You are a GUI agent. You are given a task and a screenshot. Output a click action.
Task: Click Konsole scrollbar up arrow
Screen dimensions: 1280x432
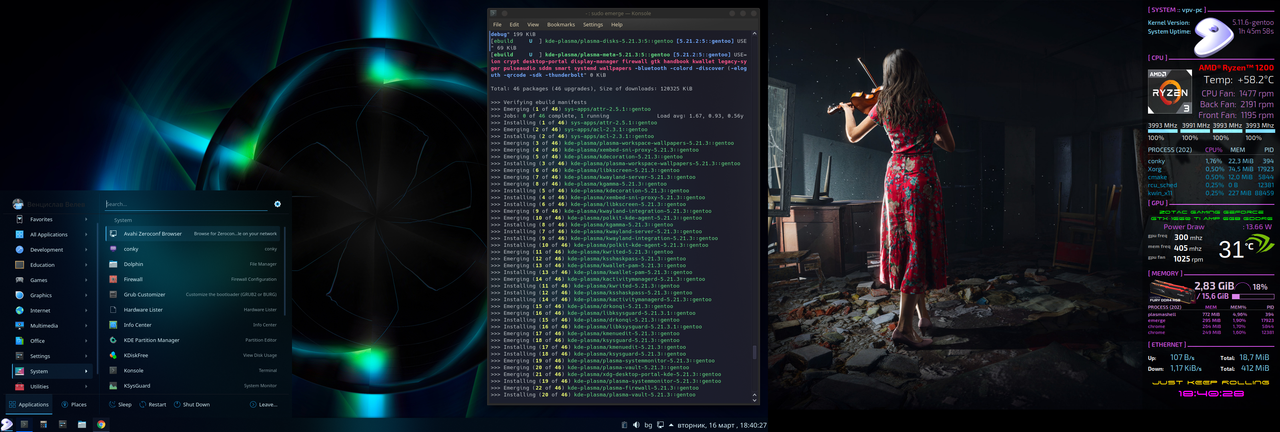tap(755, 34)
